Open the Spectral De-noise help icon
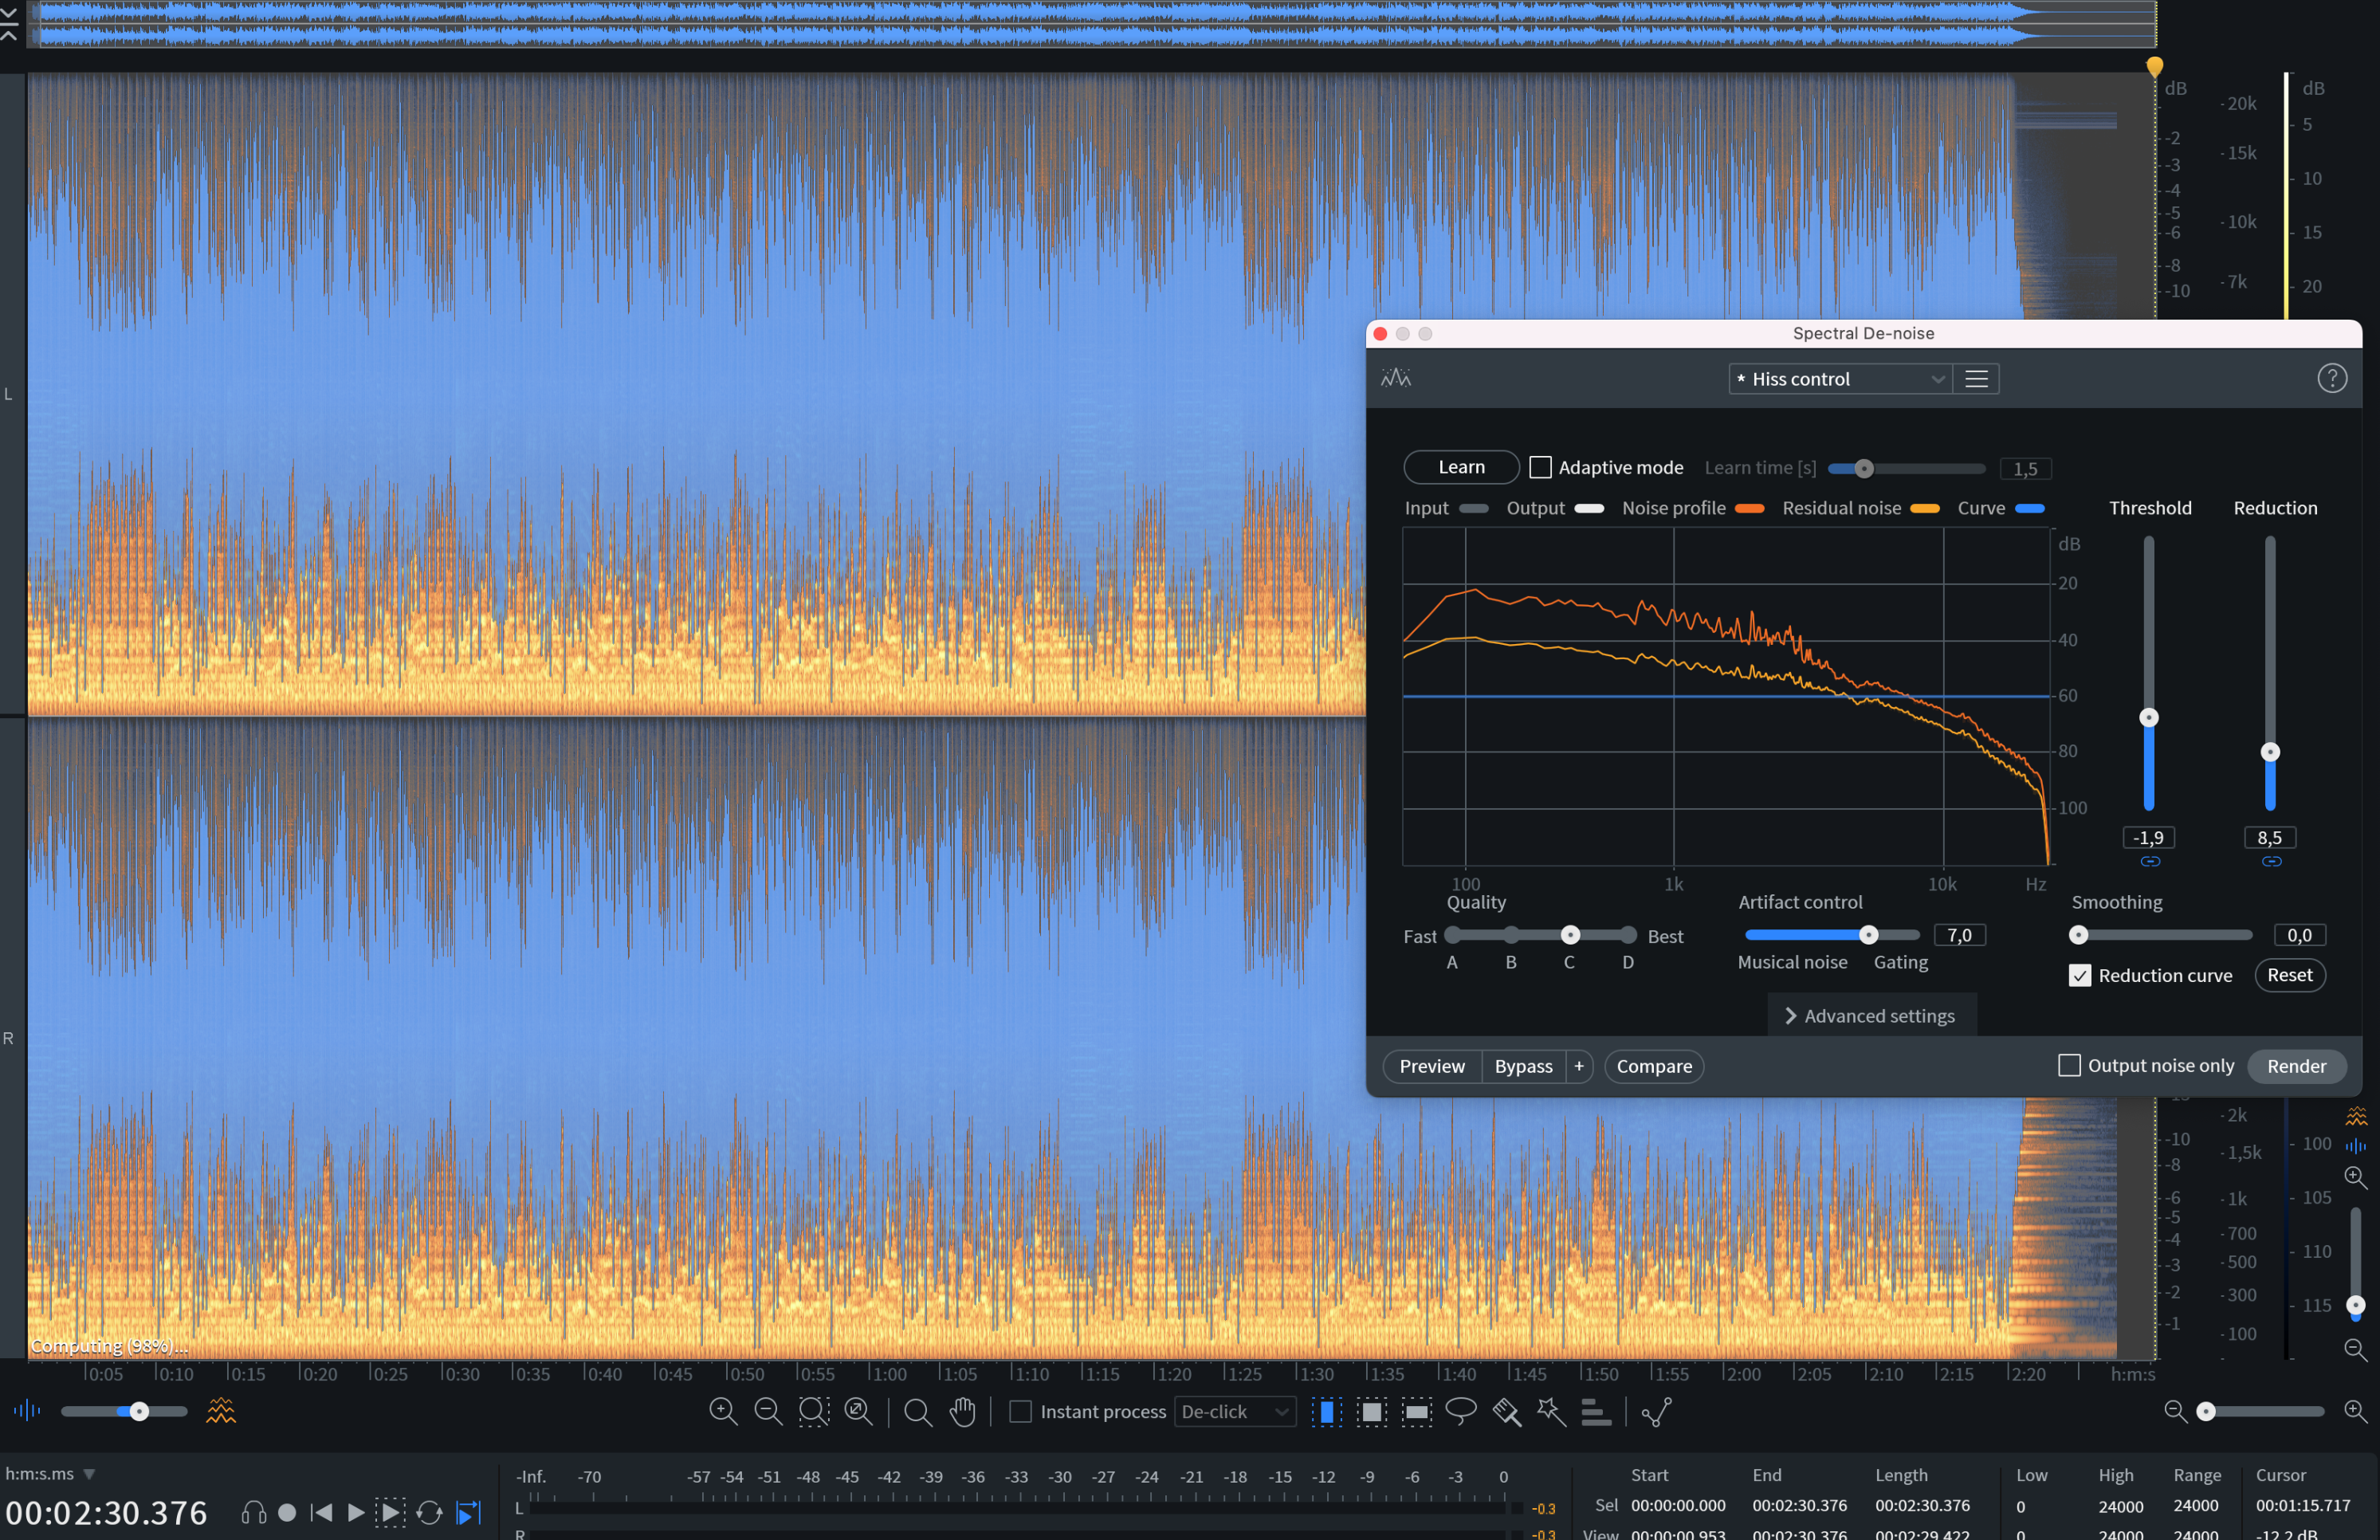The height and width of the screenshot is (1540, 2380). [2332, 378]
